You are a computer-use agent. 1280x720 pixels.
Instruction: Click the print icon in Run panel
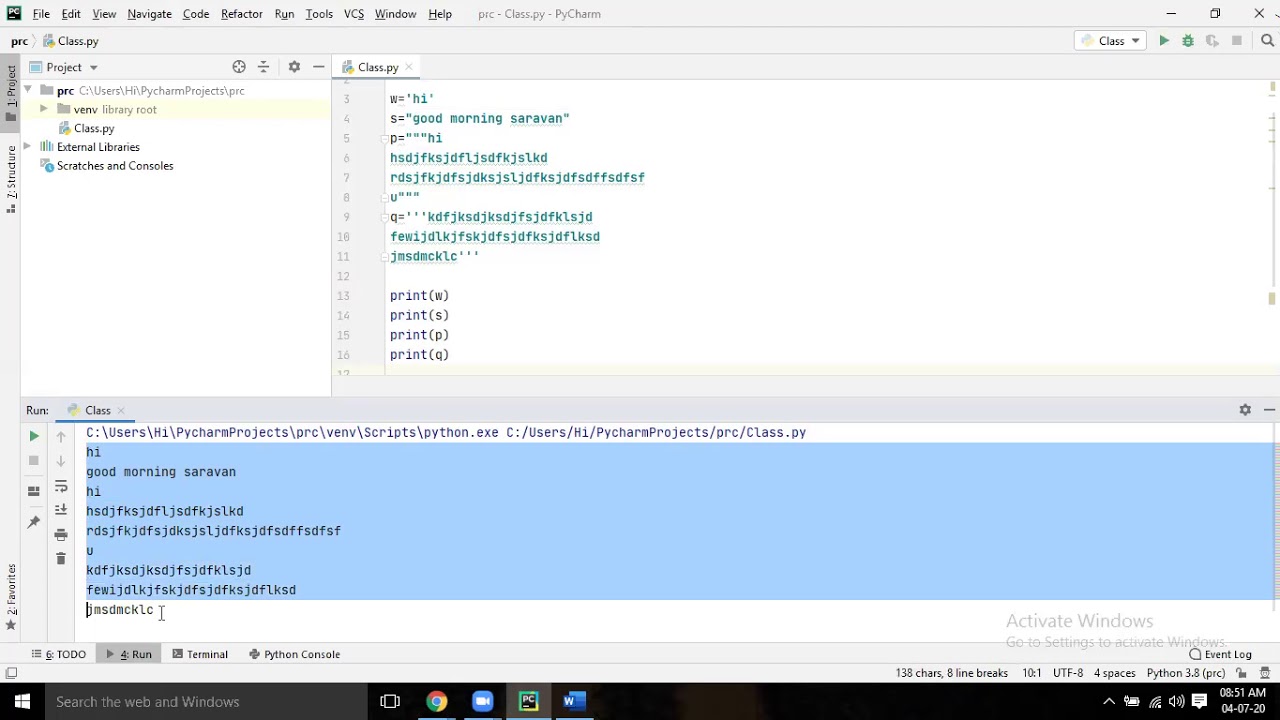61,534
